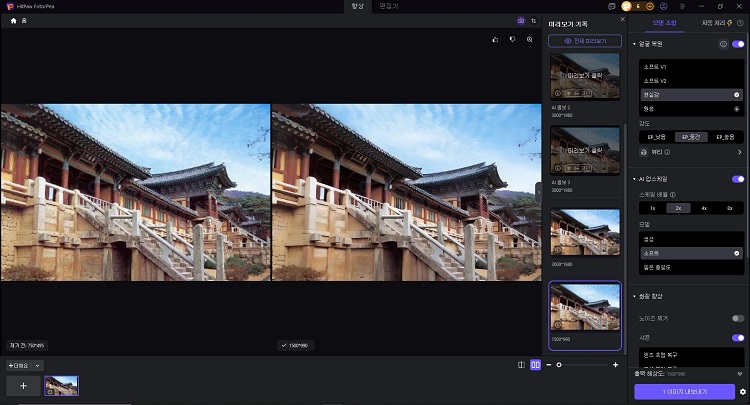
Task: Select the fourth face model (환생) in the list
Action: (692, 109)
